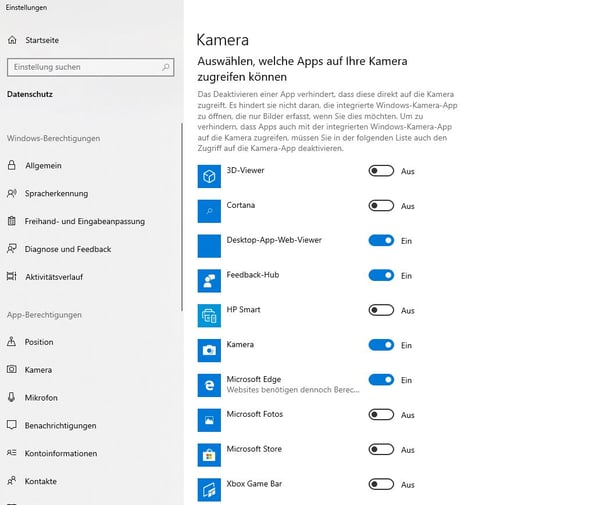Open Kontakte permissions
The height and width of the screenshot is (505, 600).
click(x=41, y=481)
